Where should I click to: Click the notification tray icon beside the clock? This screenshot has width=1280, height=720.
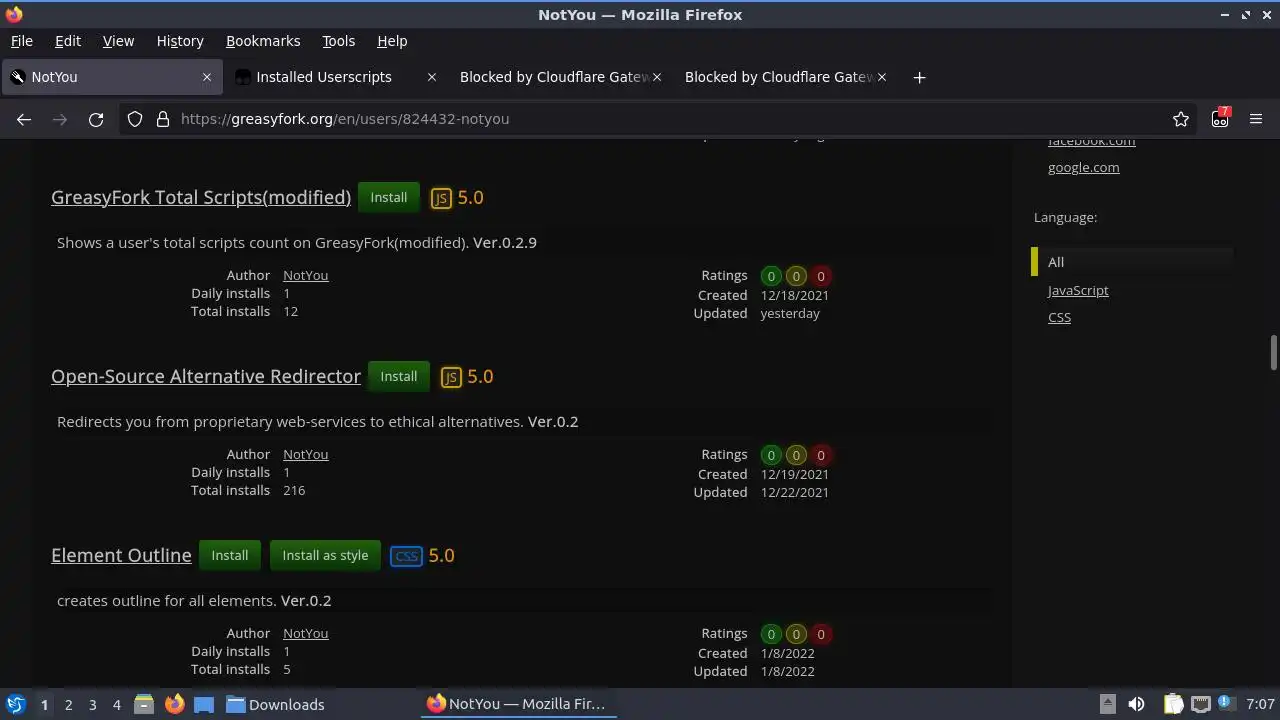[1225, 704]
